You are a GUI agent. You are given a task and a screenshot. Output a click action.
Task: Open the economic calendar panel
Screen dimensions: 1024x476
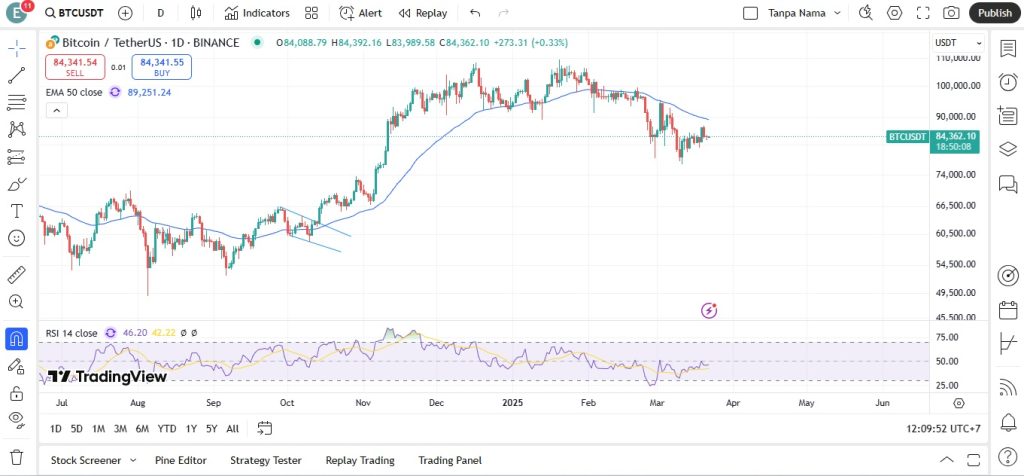coord(1008,309)
